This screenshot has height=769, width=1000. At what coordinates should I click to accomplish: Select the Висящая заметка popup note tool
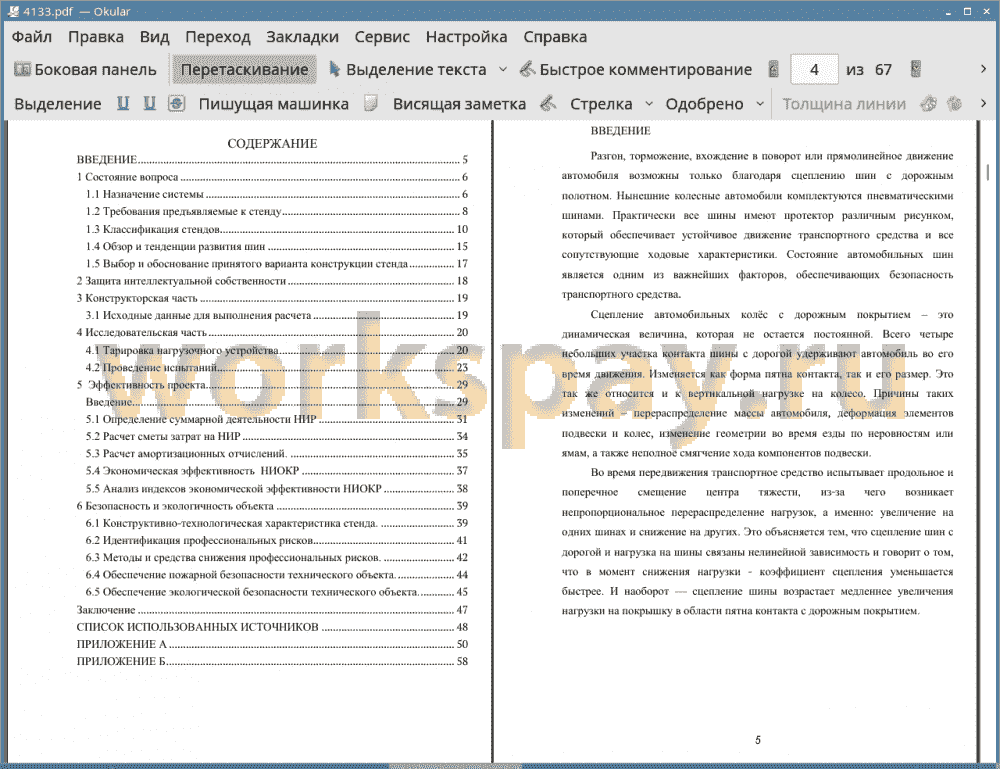[459, 104]
